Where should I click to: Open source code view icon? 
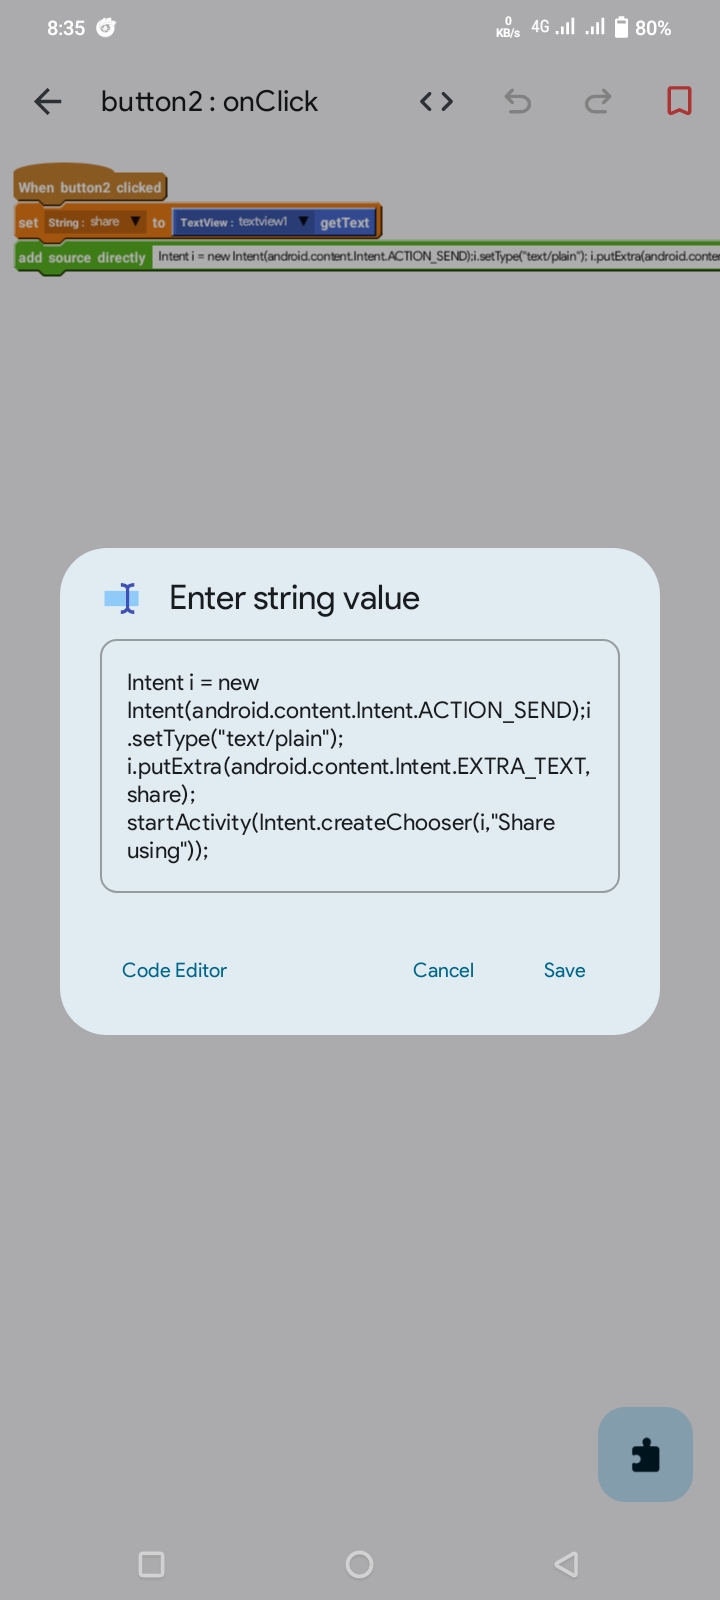[436, 101]
